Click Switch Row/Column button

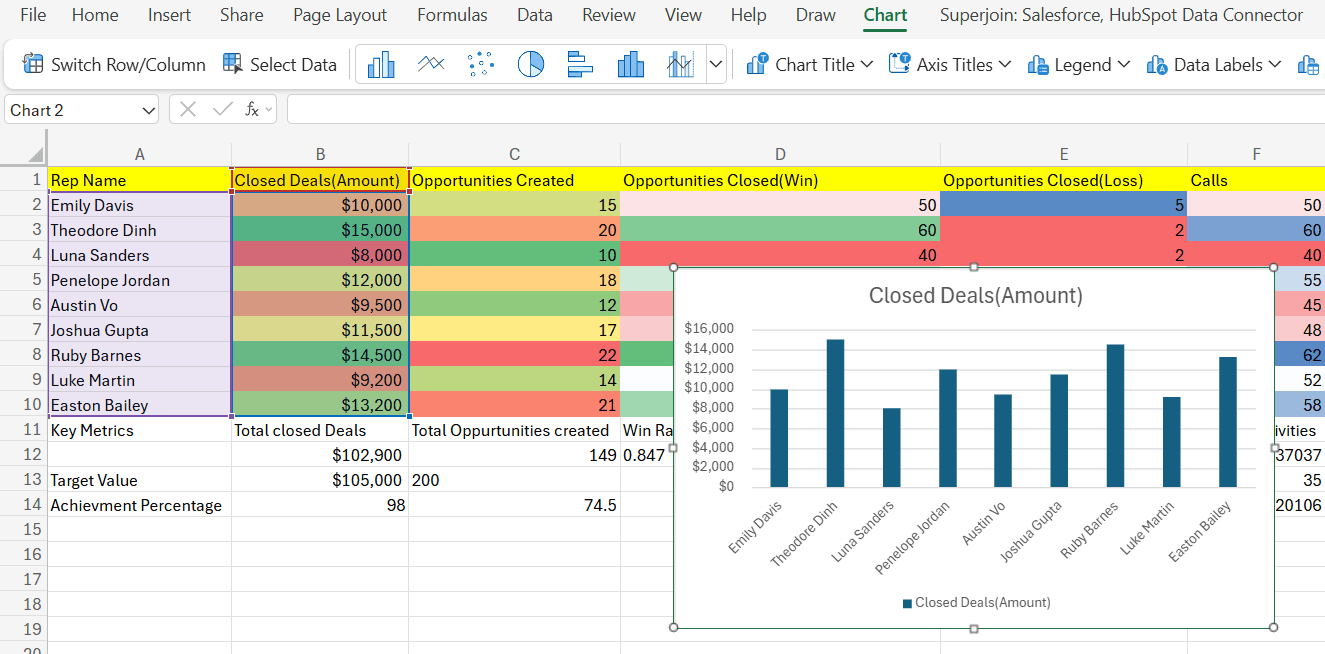pyautogui.click(x=114, y=65)
